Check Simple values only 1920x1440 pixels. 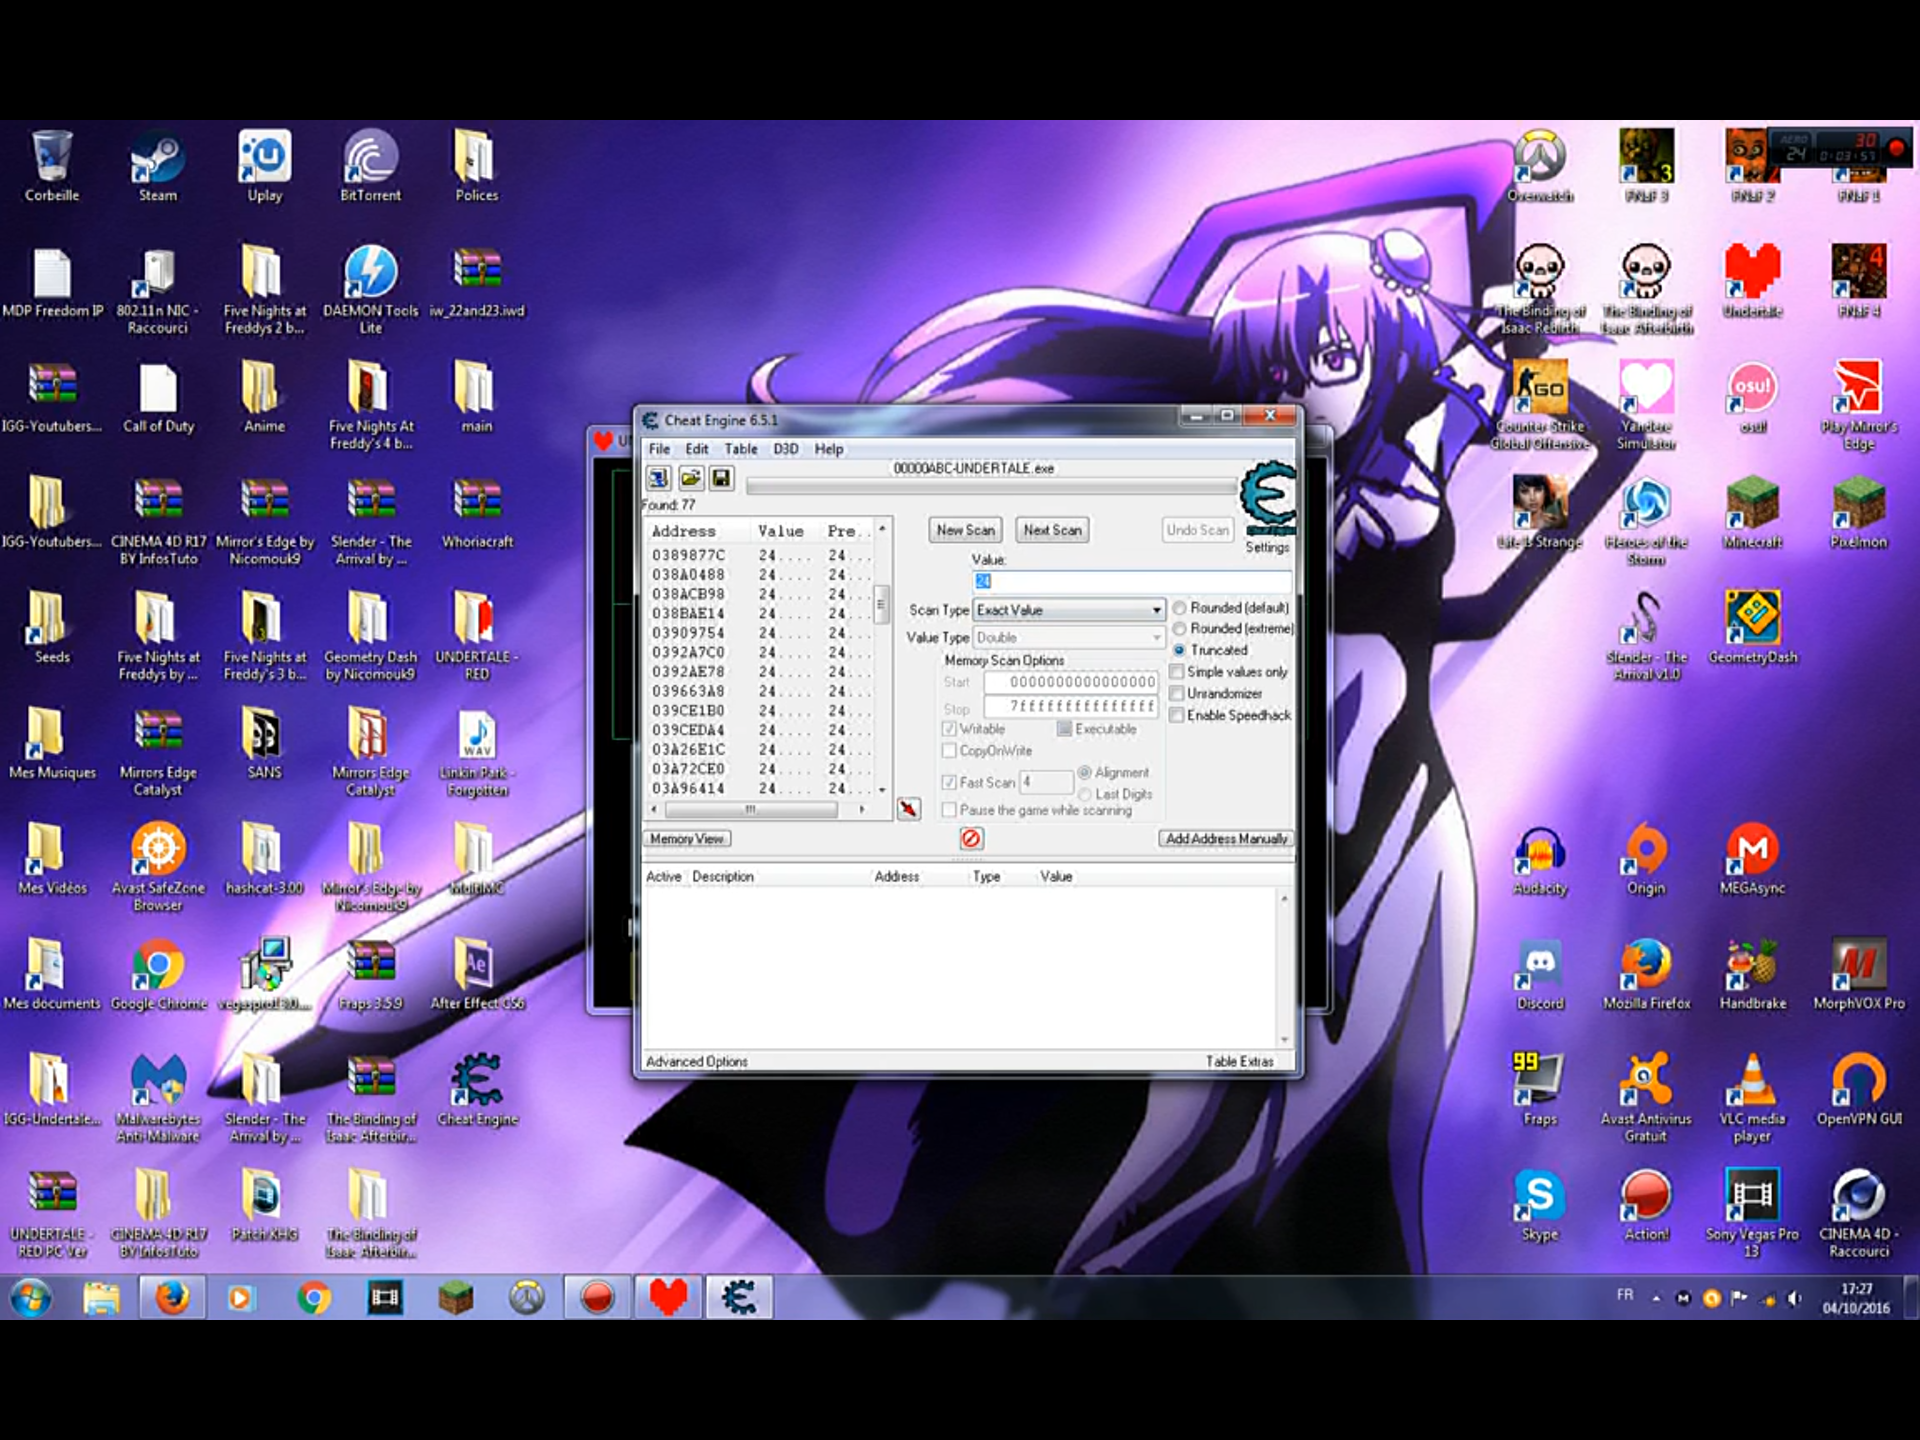[1177, 671]
